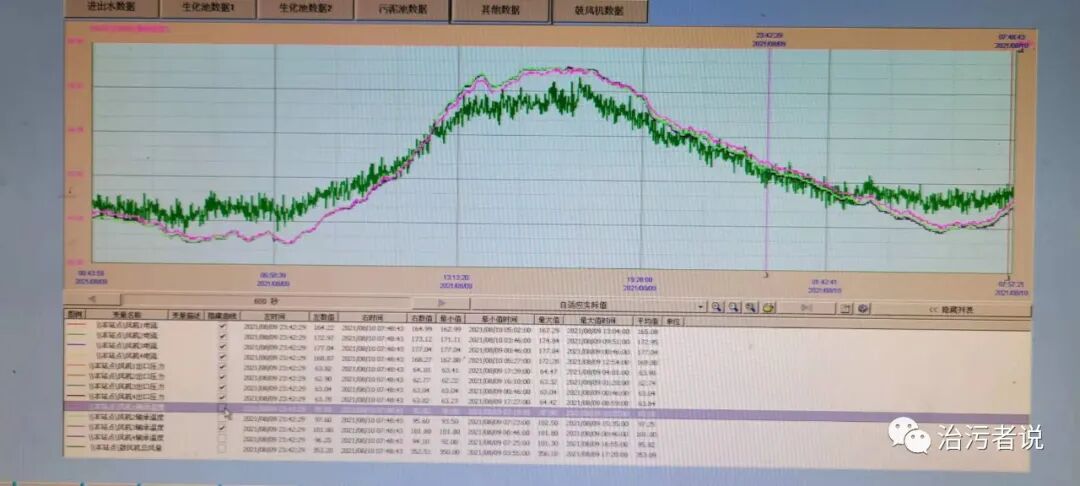Screen dimensions: 1080x486
Task: Click the 隐藏曲线 column header
Action: pyautogui.click(x=222, y=316)
